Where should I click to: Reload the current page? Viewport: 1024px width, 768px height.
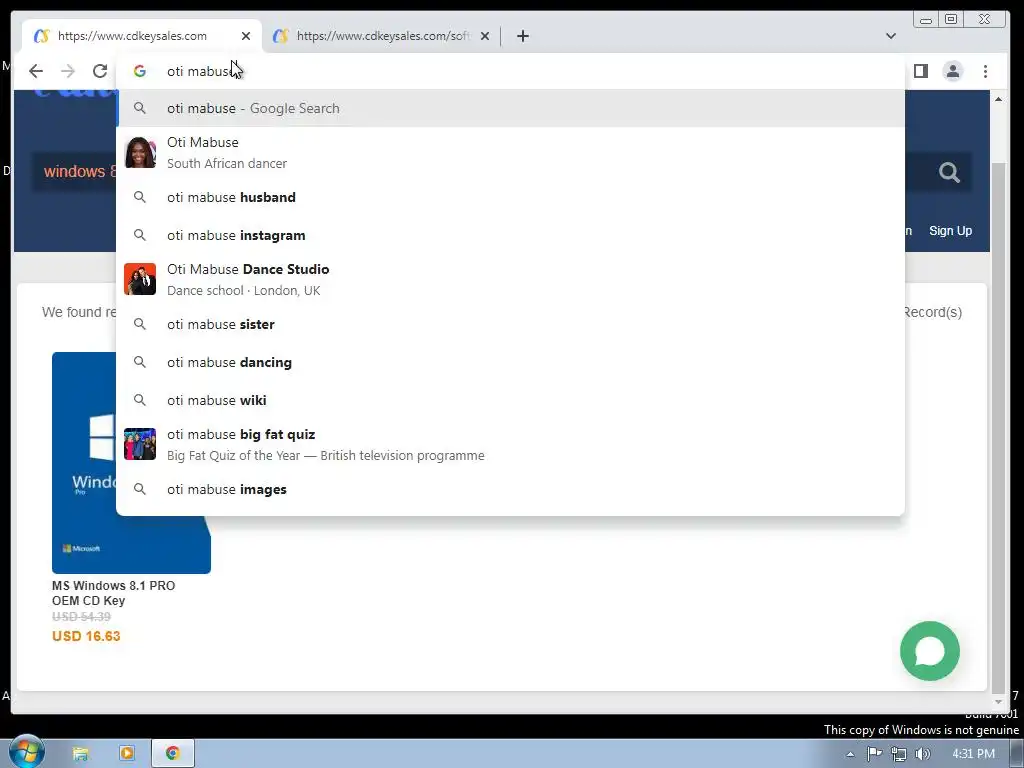[x=100, y=71]
